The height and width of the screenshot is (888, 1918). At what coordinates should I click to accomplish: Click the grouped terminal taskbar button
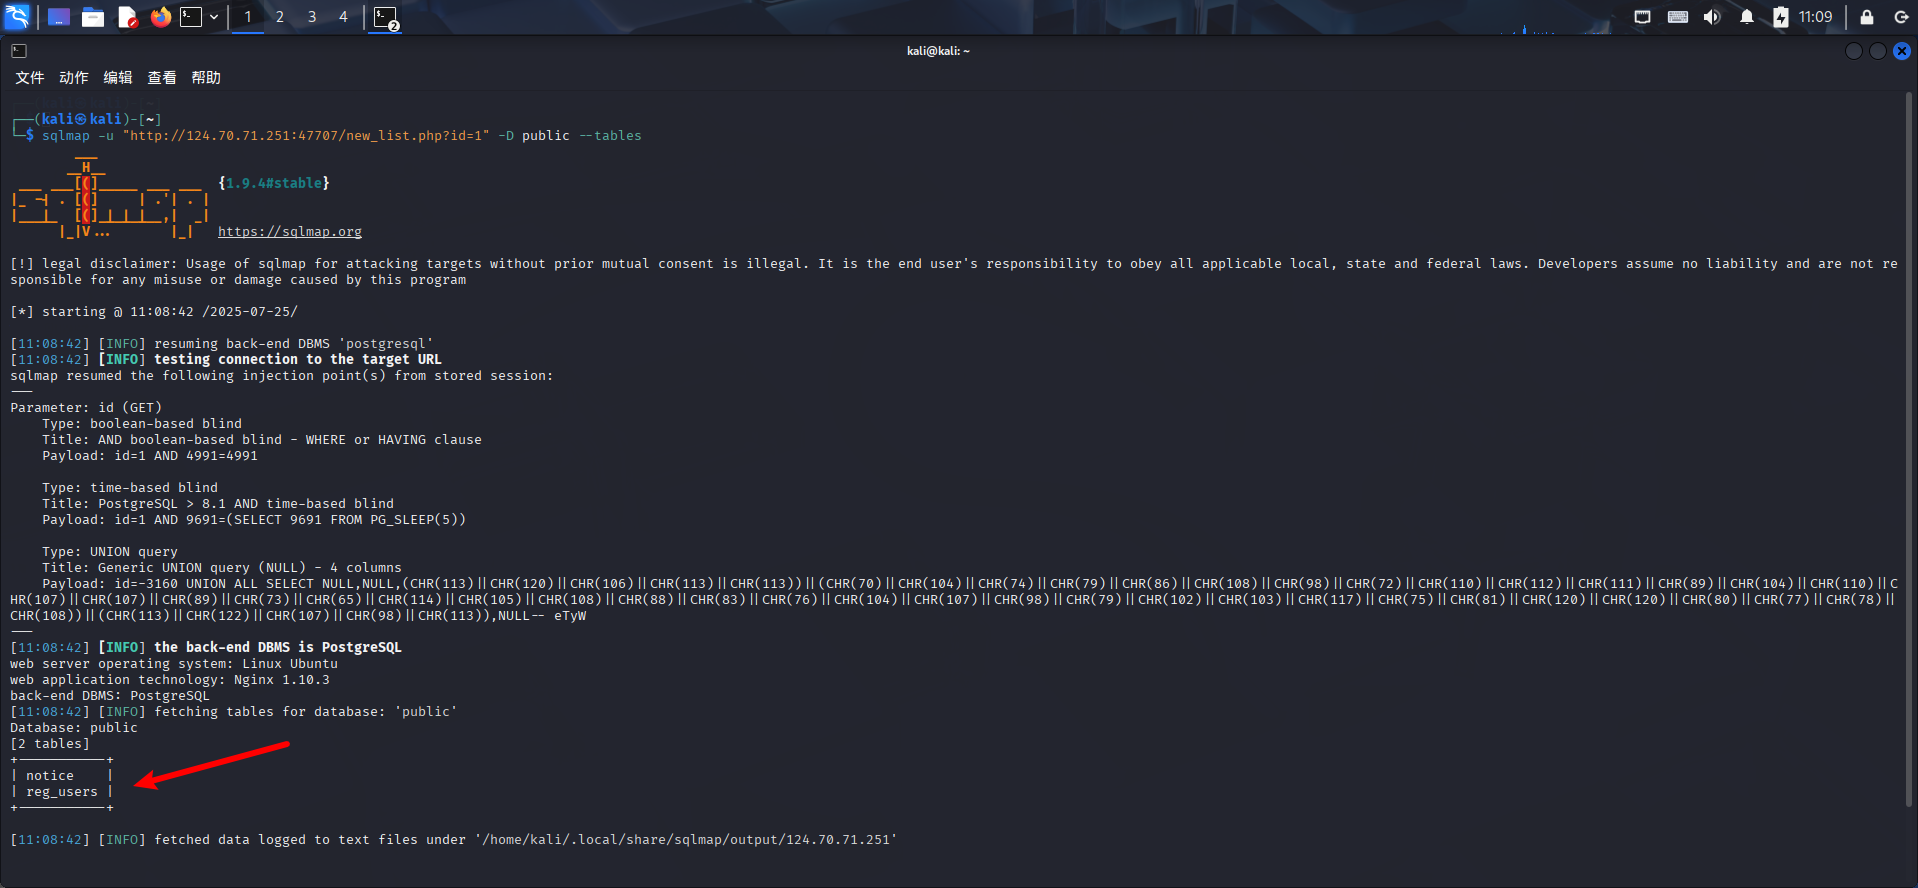click(386, 17)
